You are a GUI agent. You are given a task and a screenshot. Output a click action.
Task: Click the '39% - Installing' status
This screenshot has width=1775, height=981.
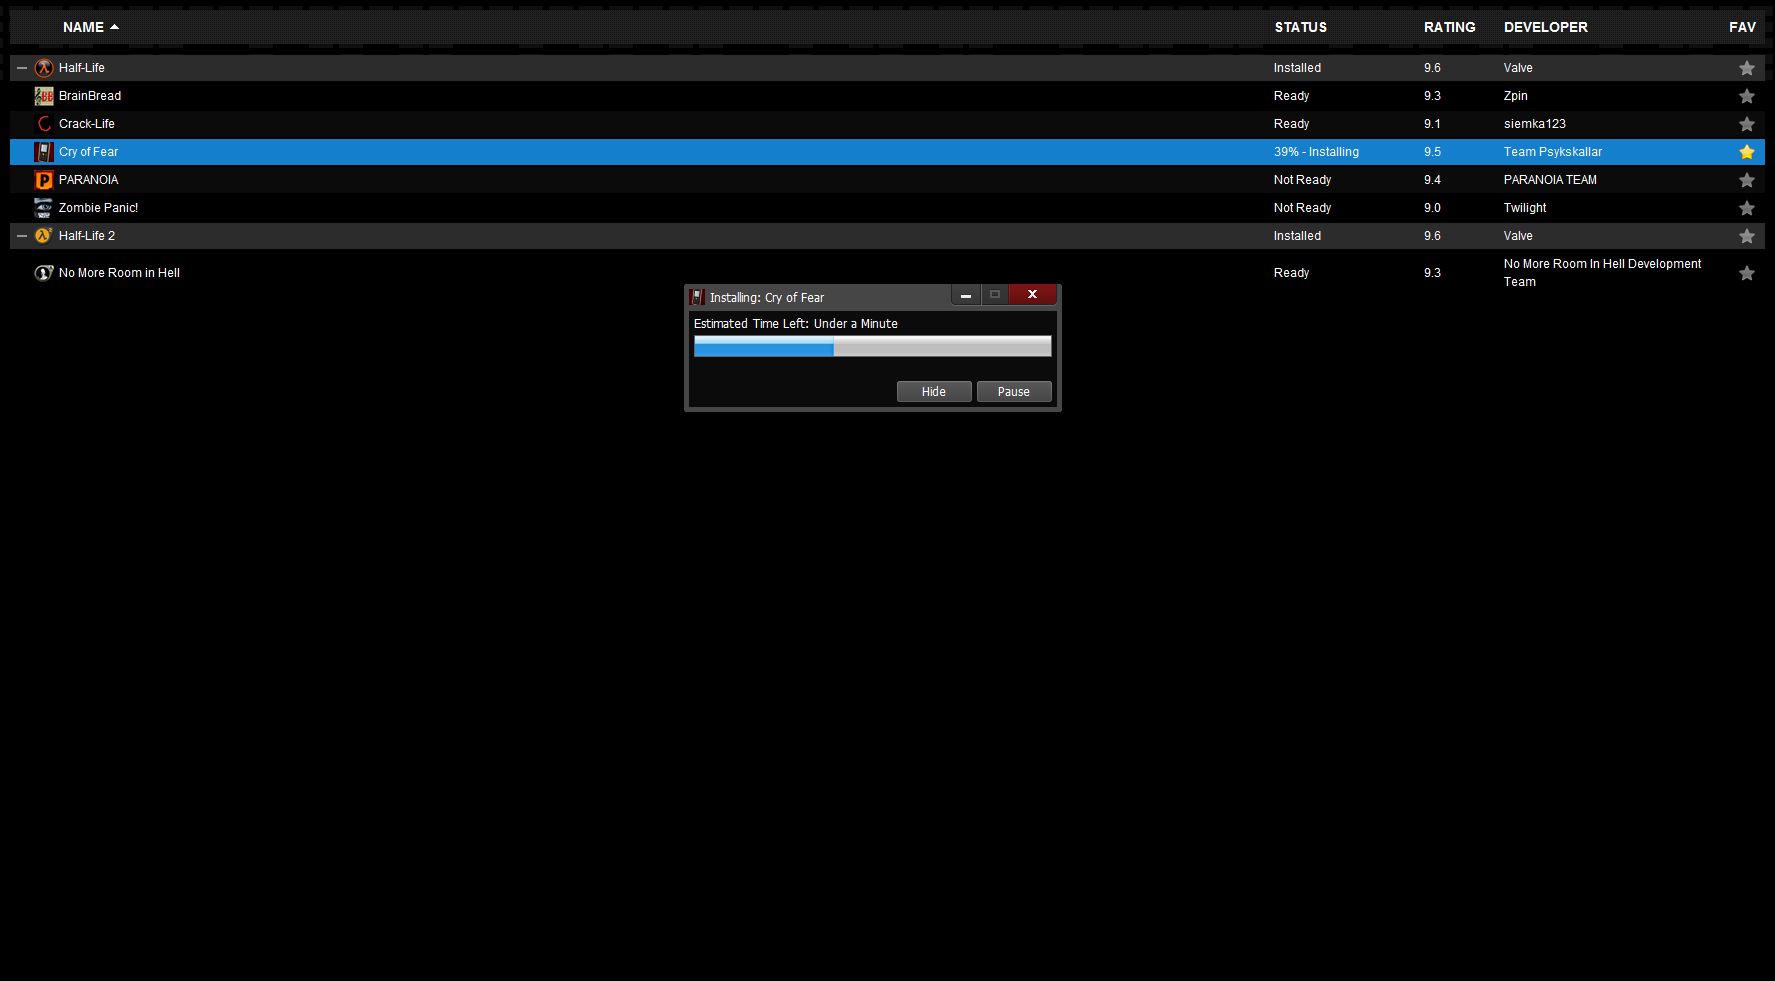(1316, 152)
